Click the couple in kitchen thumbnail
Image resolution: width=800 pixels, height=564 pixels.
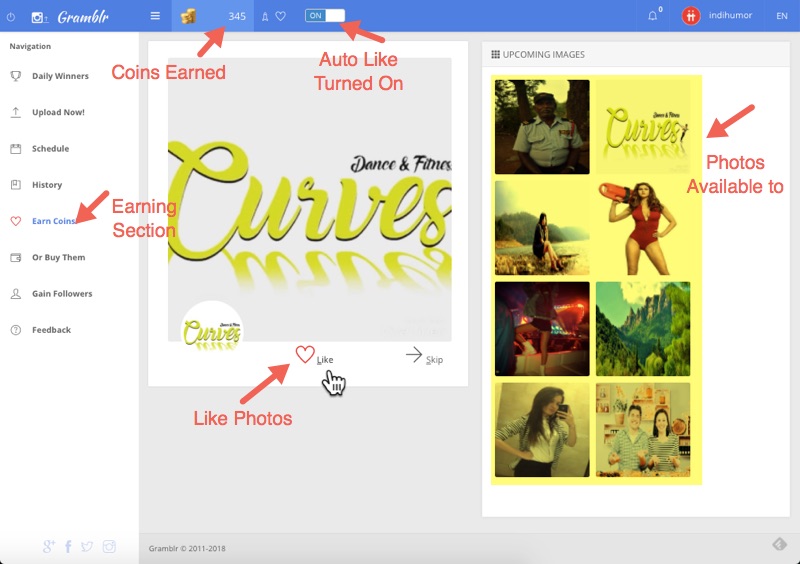pos(643,430)
